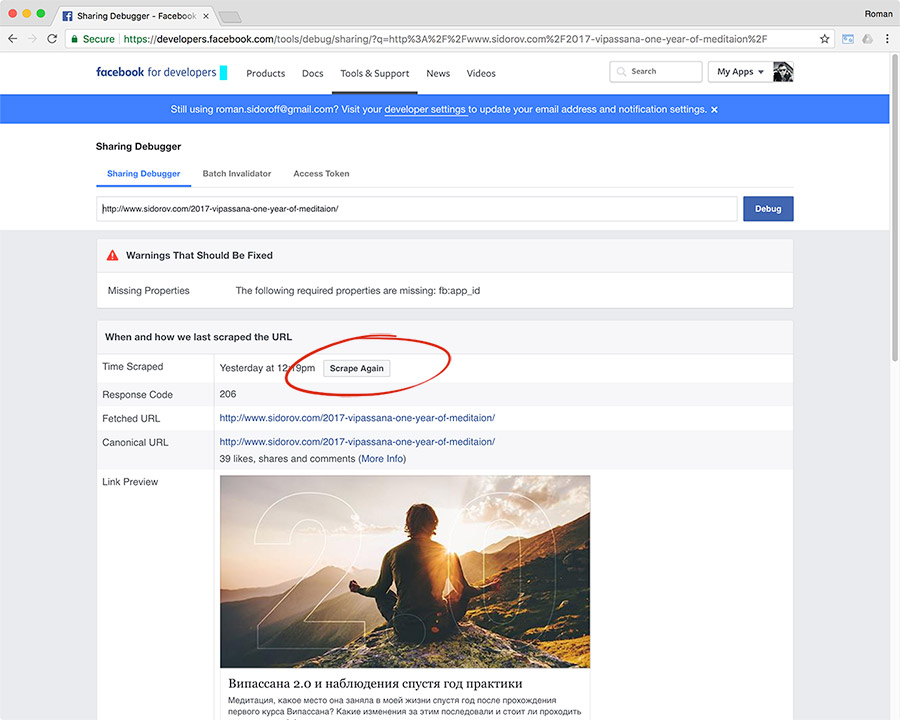Click the Sharing Debugger browser tab title
Screen dimensions: 900x720
(137, 16)
